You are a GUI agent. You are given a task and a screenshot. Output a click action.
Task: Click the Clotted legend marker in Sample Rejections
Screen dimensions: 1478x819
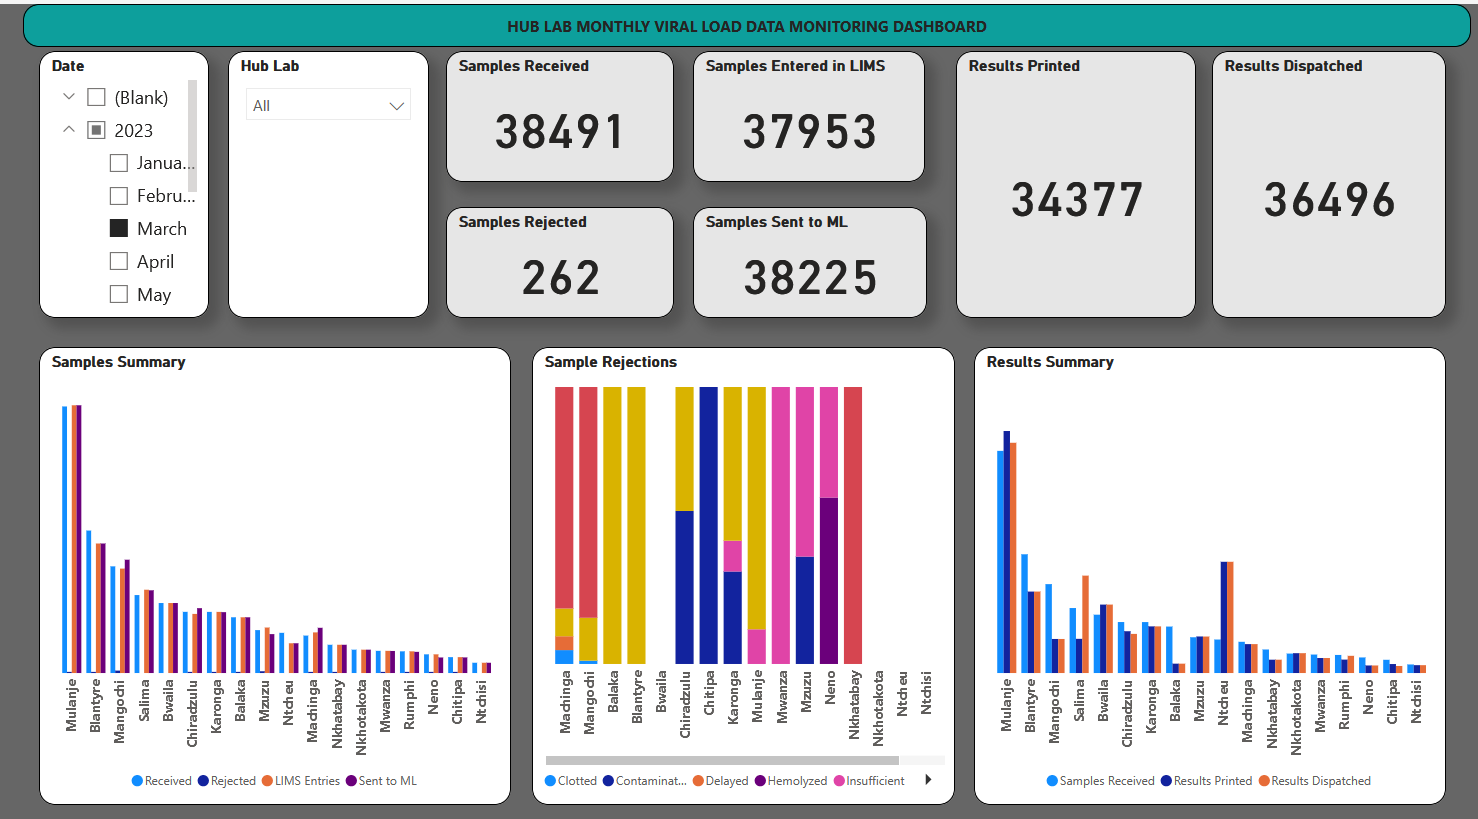click(551, 781)
